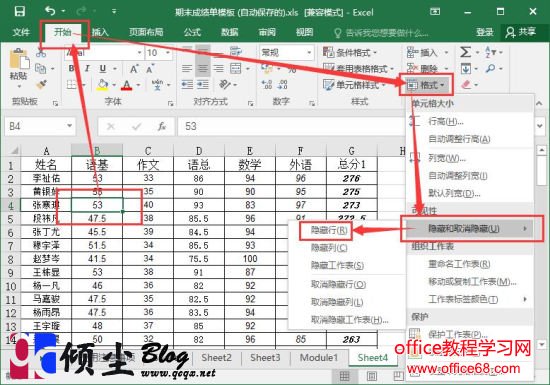The image size is (550, 385).
Task: Toggle center alignment
Action: [203, 68]
